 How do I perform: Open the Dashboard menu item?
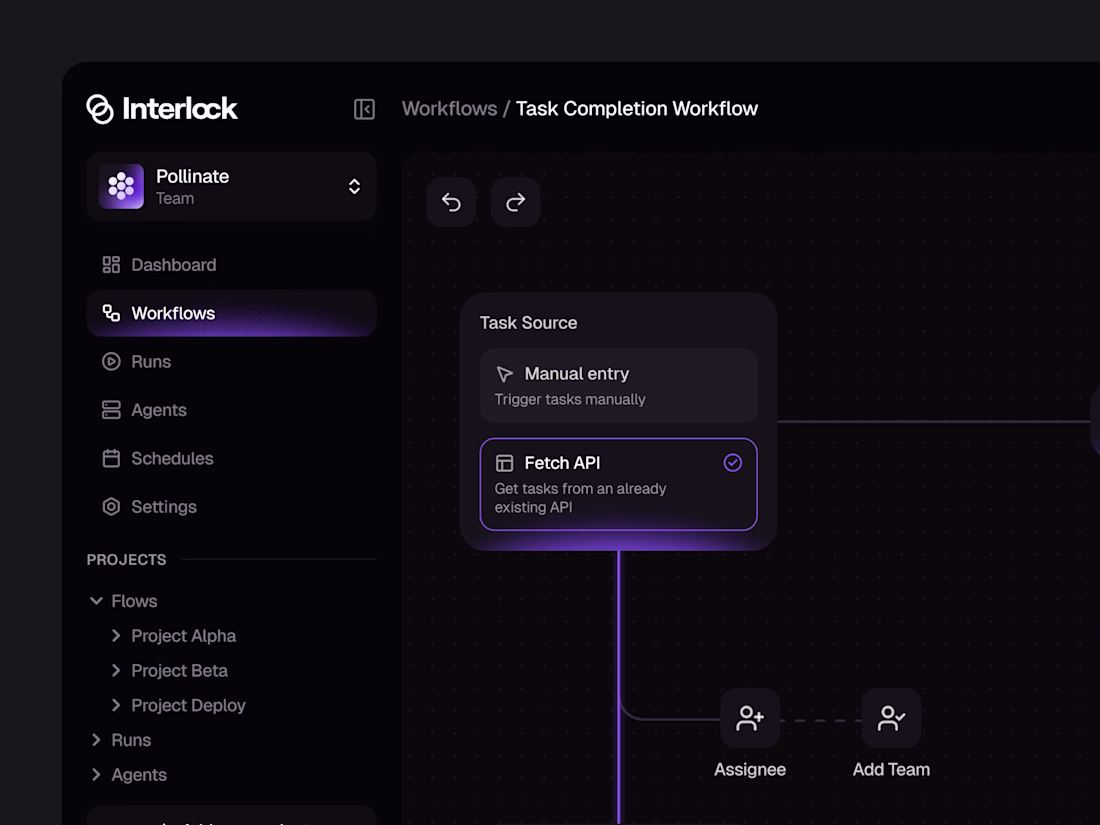point(173,265)
